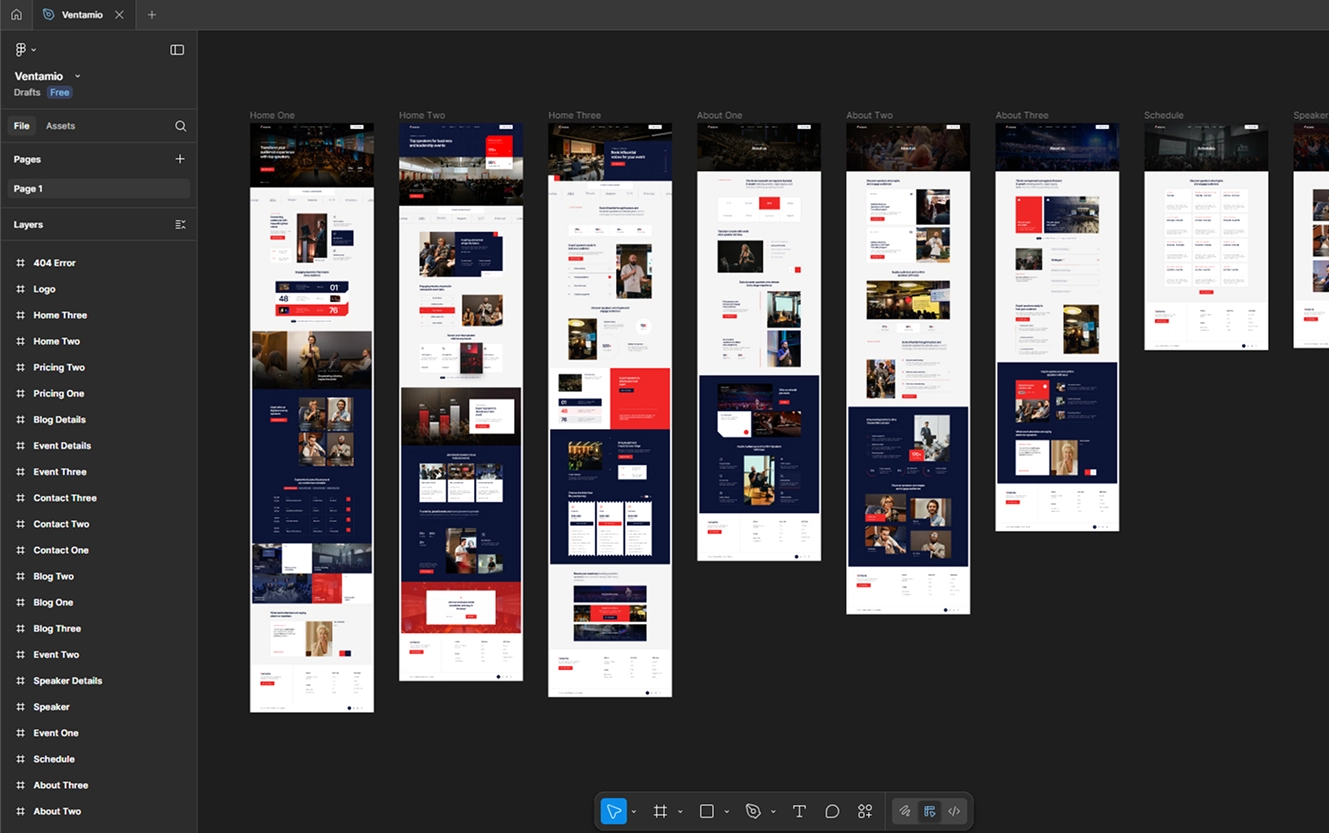The height and width of the screenshot is (833, 1329).
Task: Open the Figma home icon
Action: click(x=16, y=15)
